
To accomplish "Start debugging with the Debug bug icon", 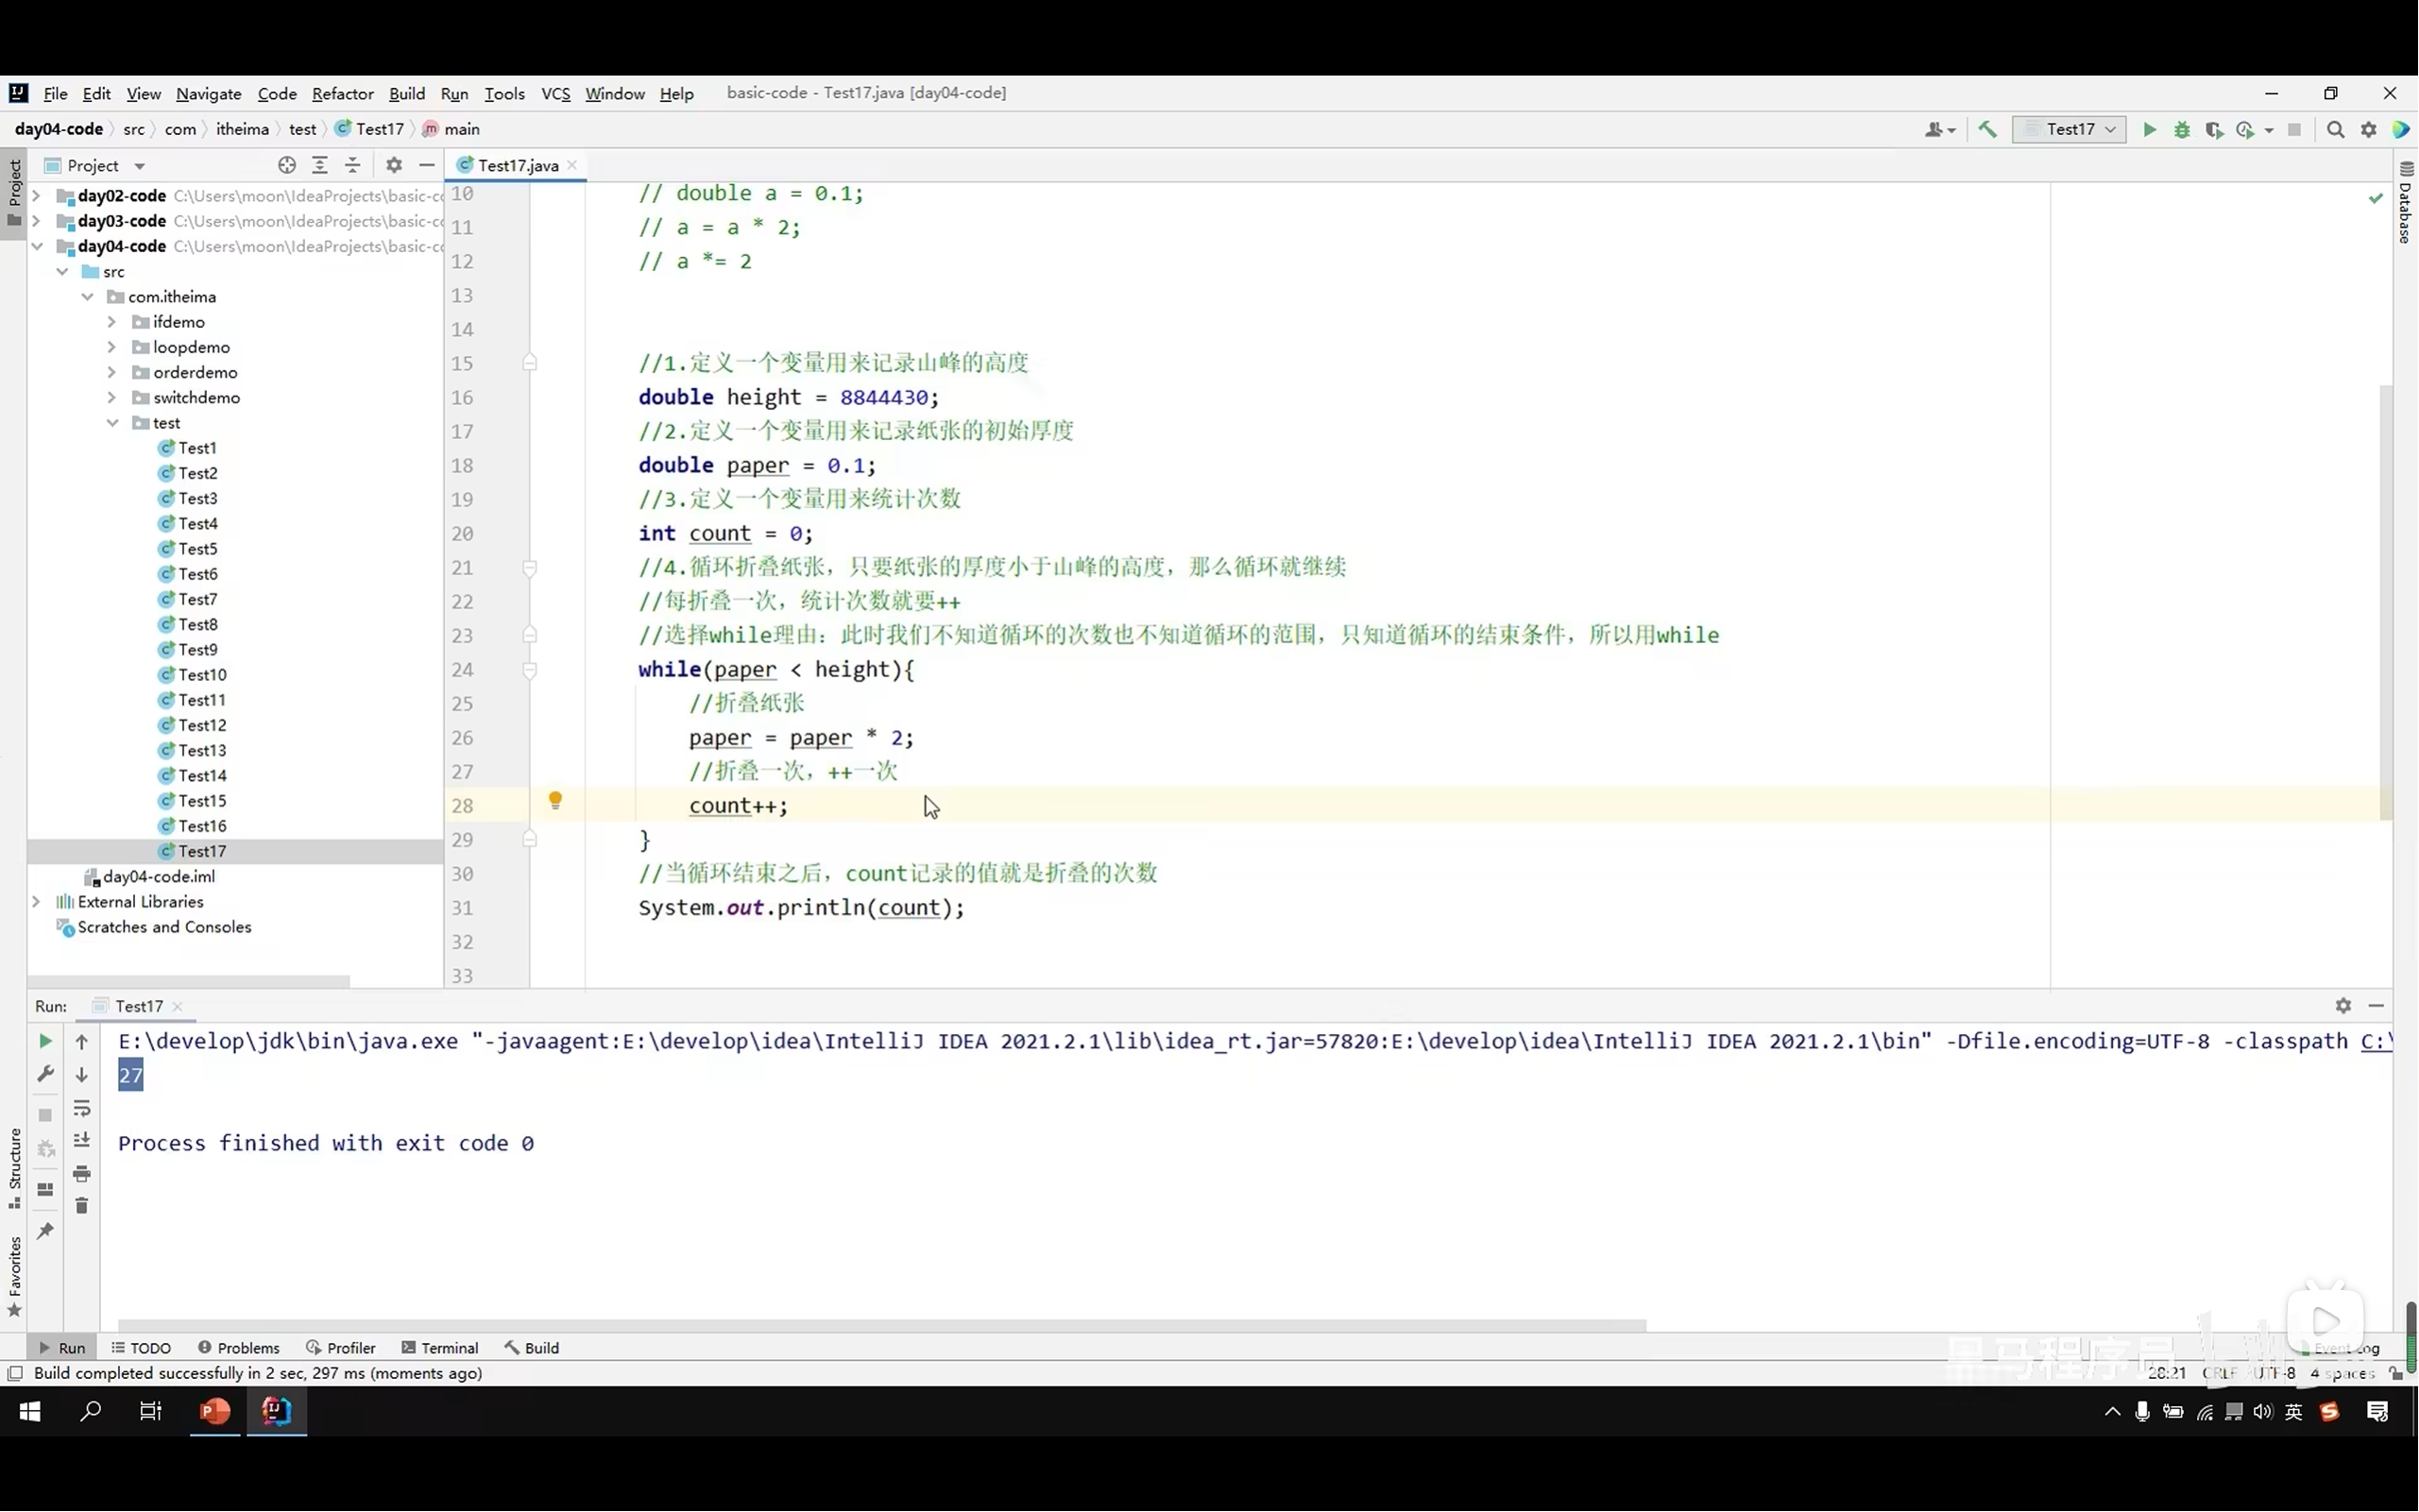I will tap(2182, 130).
